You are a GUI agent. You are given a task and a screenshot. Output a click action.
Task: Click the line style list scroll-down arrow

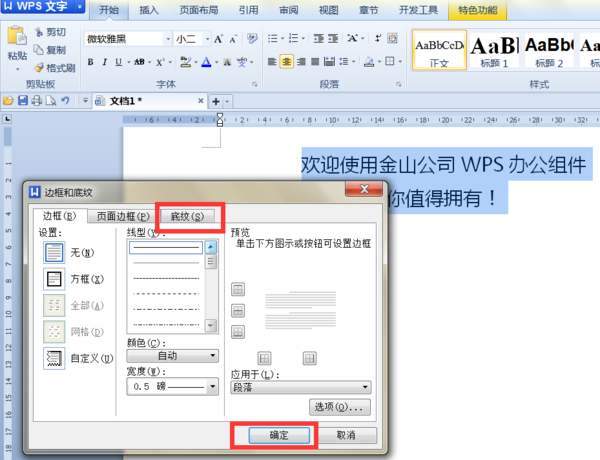pyautogui.click(x=211, y=326)
